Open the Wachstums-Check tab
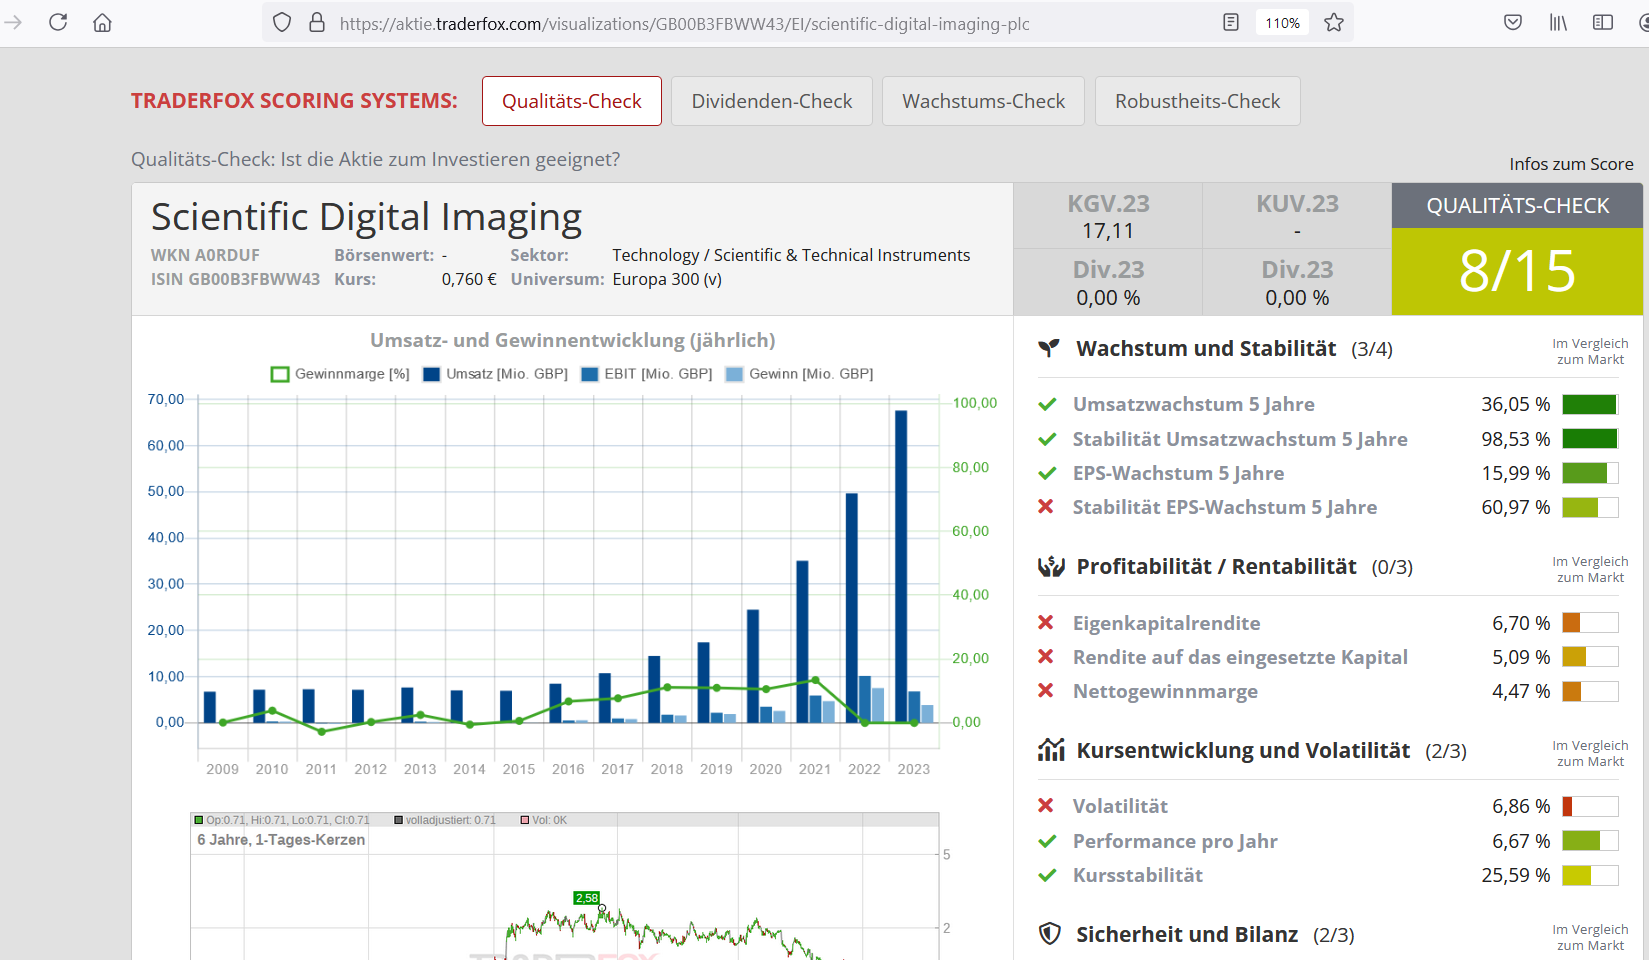 (983, 101)
